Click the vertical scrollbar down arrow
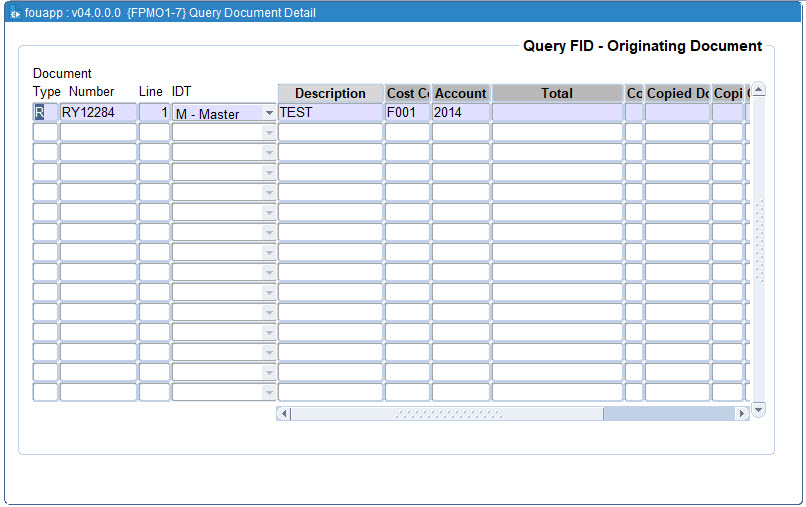The height and width of the screenshot is (507, 806). point(758,409)
